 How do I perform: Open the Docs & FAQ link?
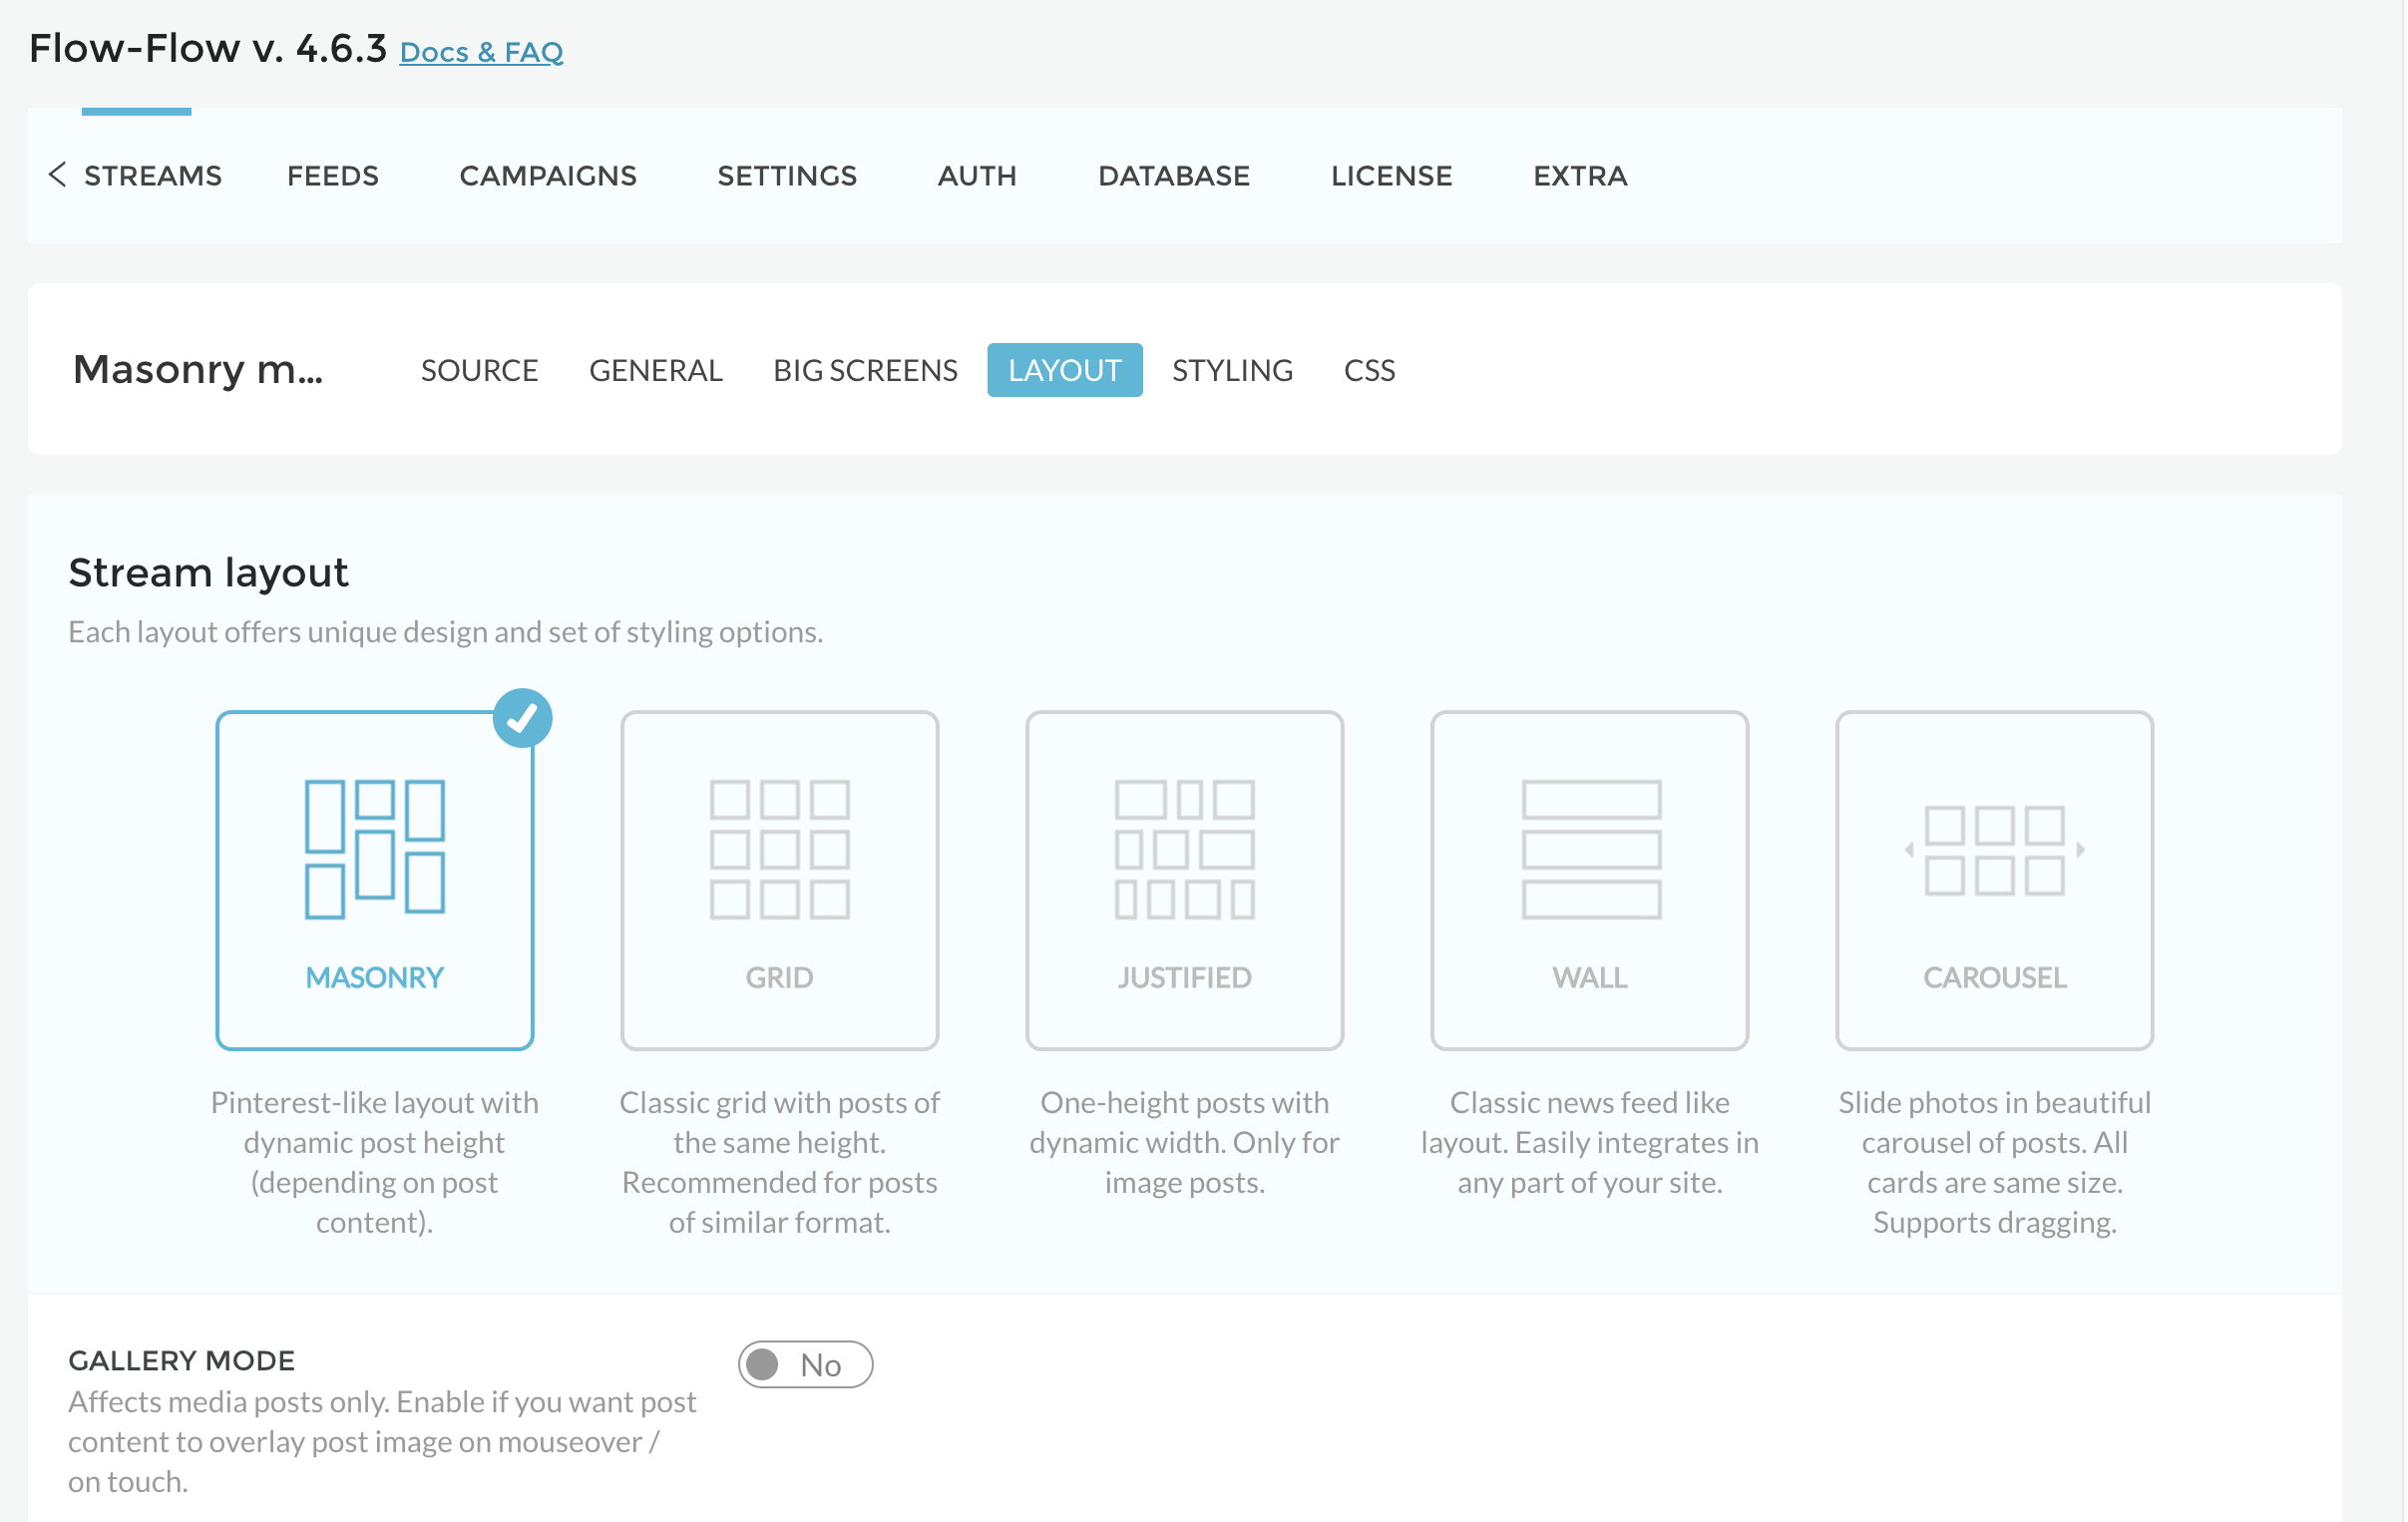pos(481,52)
